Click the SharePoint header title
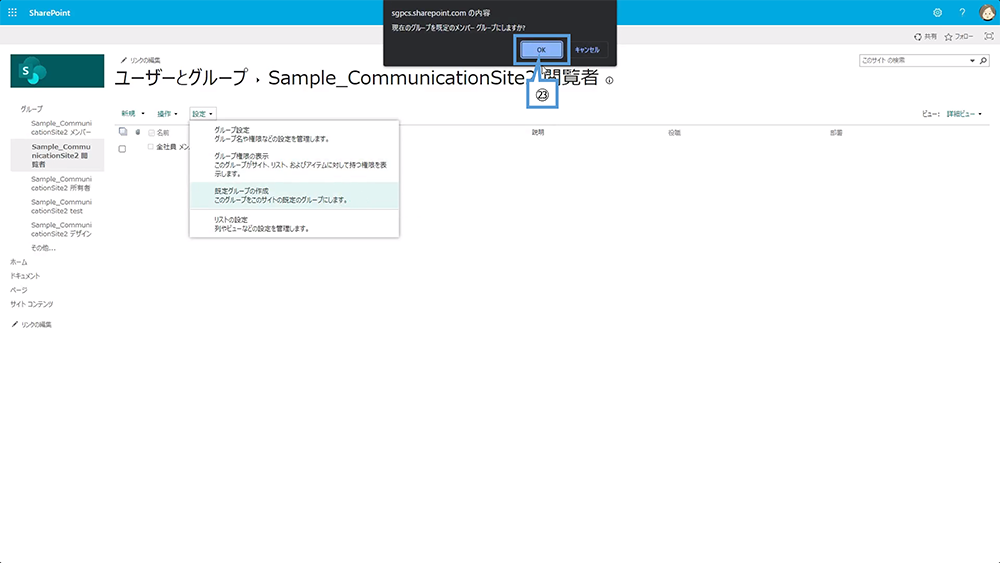This screenshot has width=1000, height=563. click(50, 13)
